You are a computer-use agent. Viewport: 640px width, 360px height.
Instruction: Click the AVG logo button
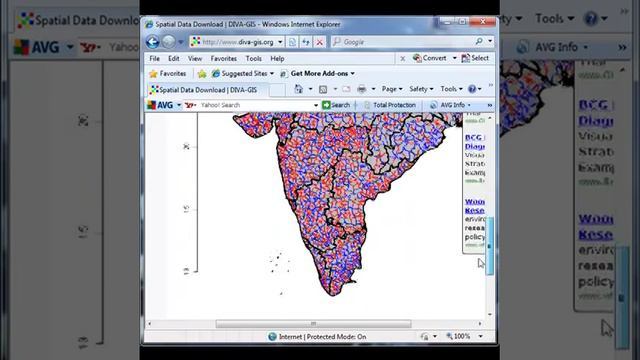tap(160, 105)
